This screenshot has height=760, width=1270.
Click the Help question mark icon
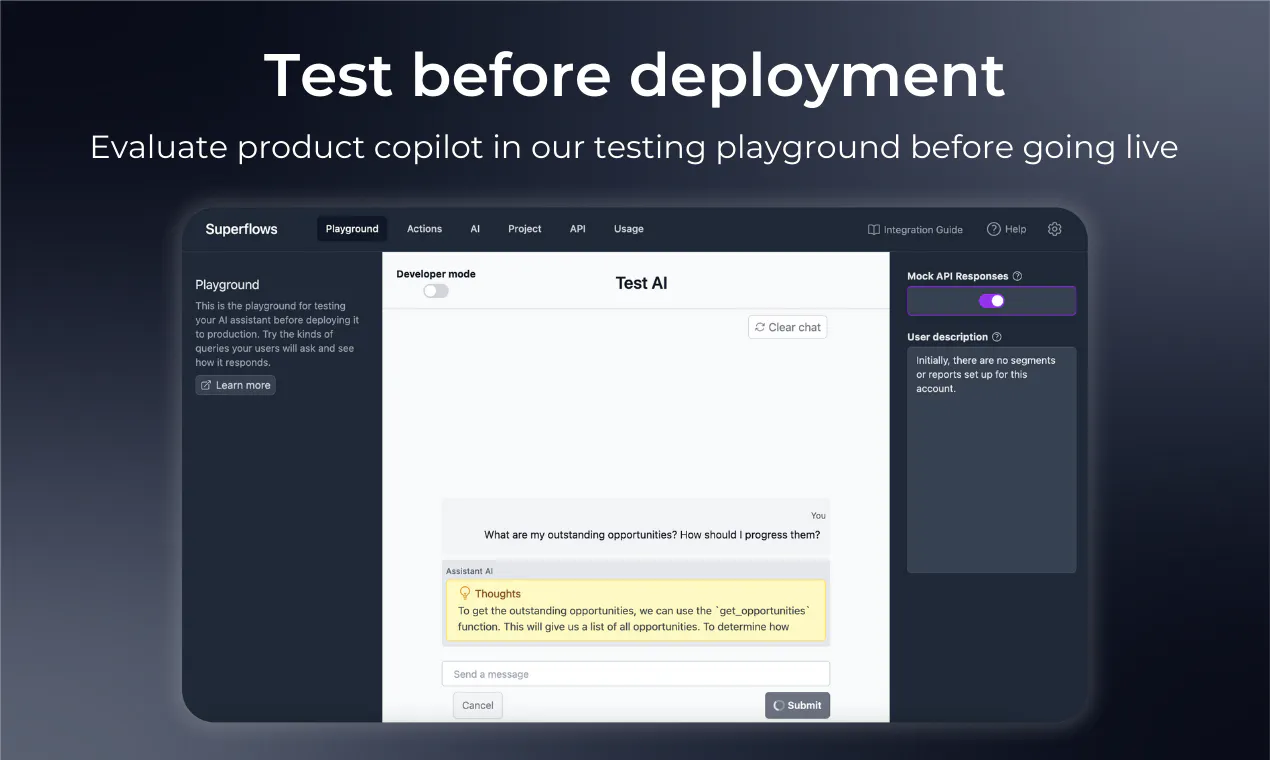tap(993, 229)
